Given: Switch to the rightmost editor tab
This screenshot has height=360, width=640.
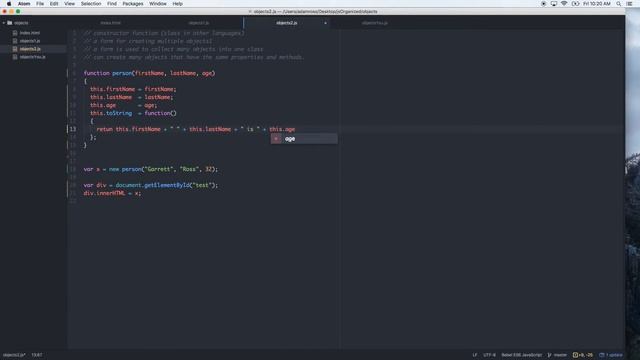Looking at the screenshot, I should click(x=375, y=23).
